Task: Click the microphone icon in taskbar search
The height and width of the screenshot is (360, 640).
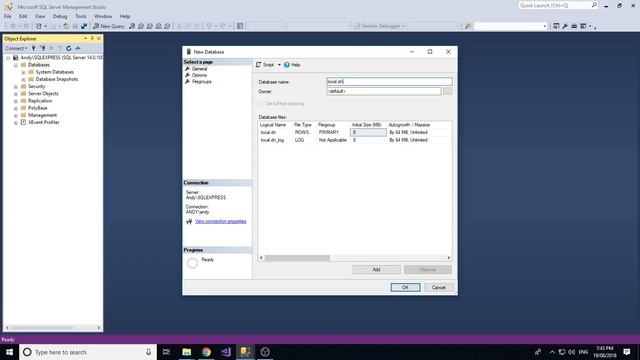Action: [148, 352]
